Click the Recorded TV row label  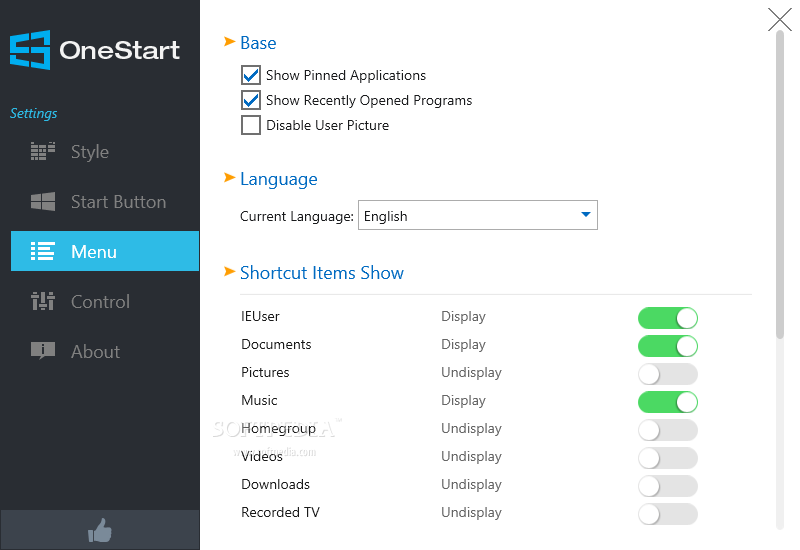tap(280, 512)
